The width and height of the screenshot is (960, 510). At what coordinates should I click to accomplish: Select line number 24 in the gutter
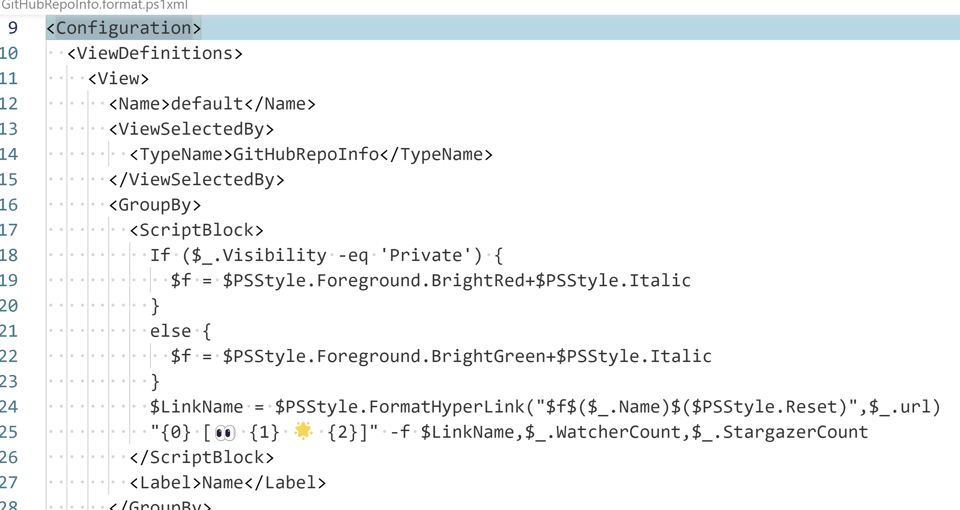(x=9, y=407)
